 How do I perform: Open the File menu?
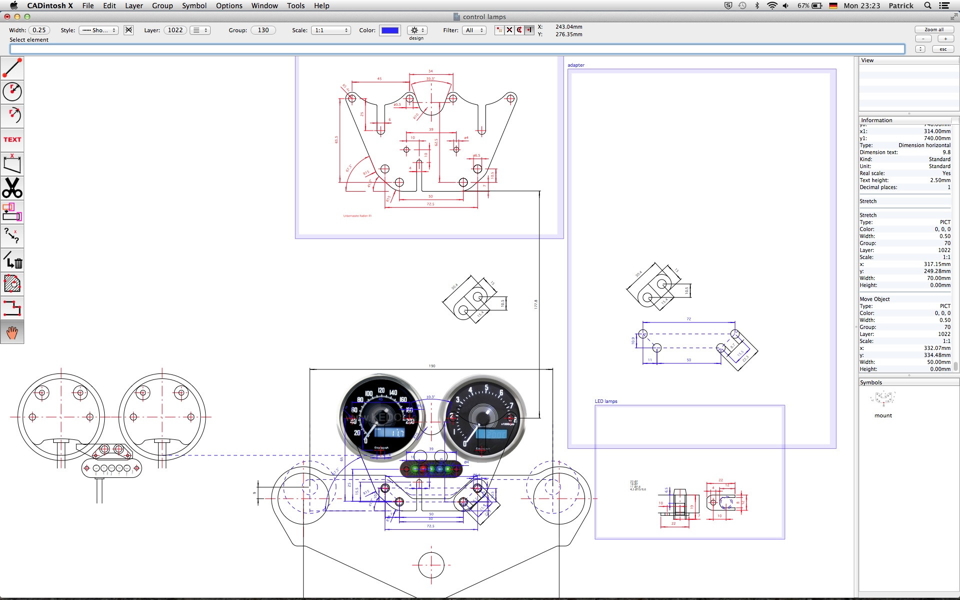pos(88,6)
